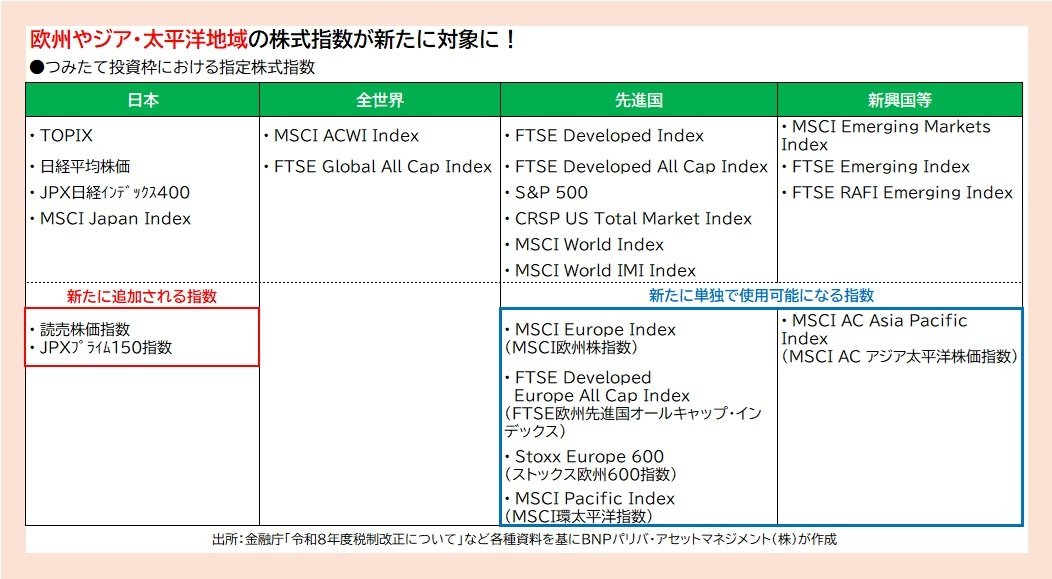Click the 新たに追加される指数 red label

140,295
